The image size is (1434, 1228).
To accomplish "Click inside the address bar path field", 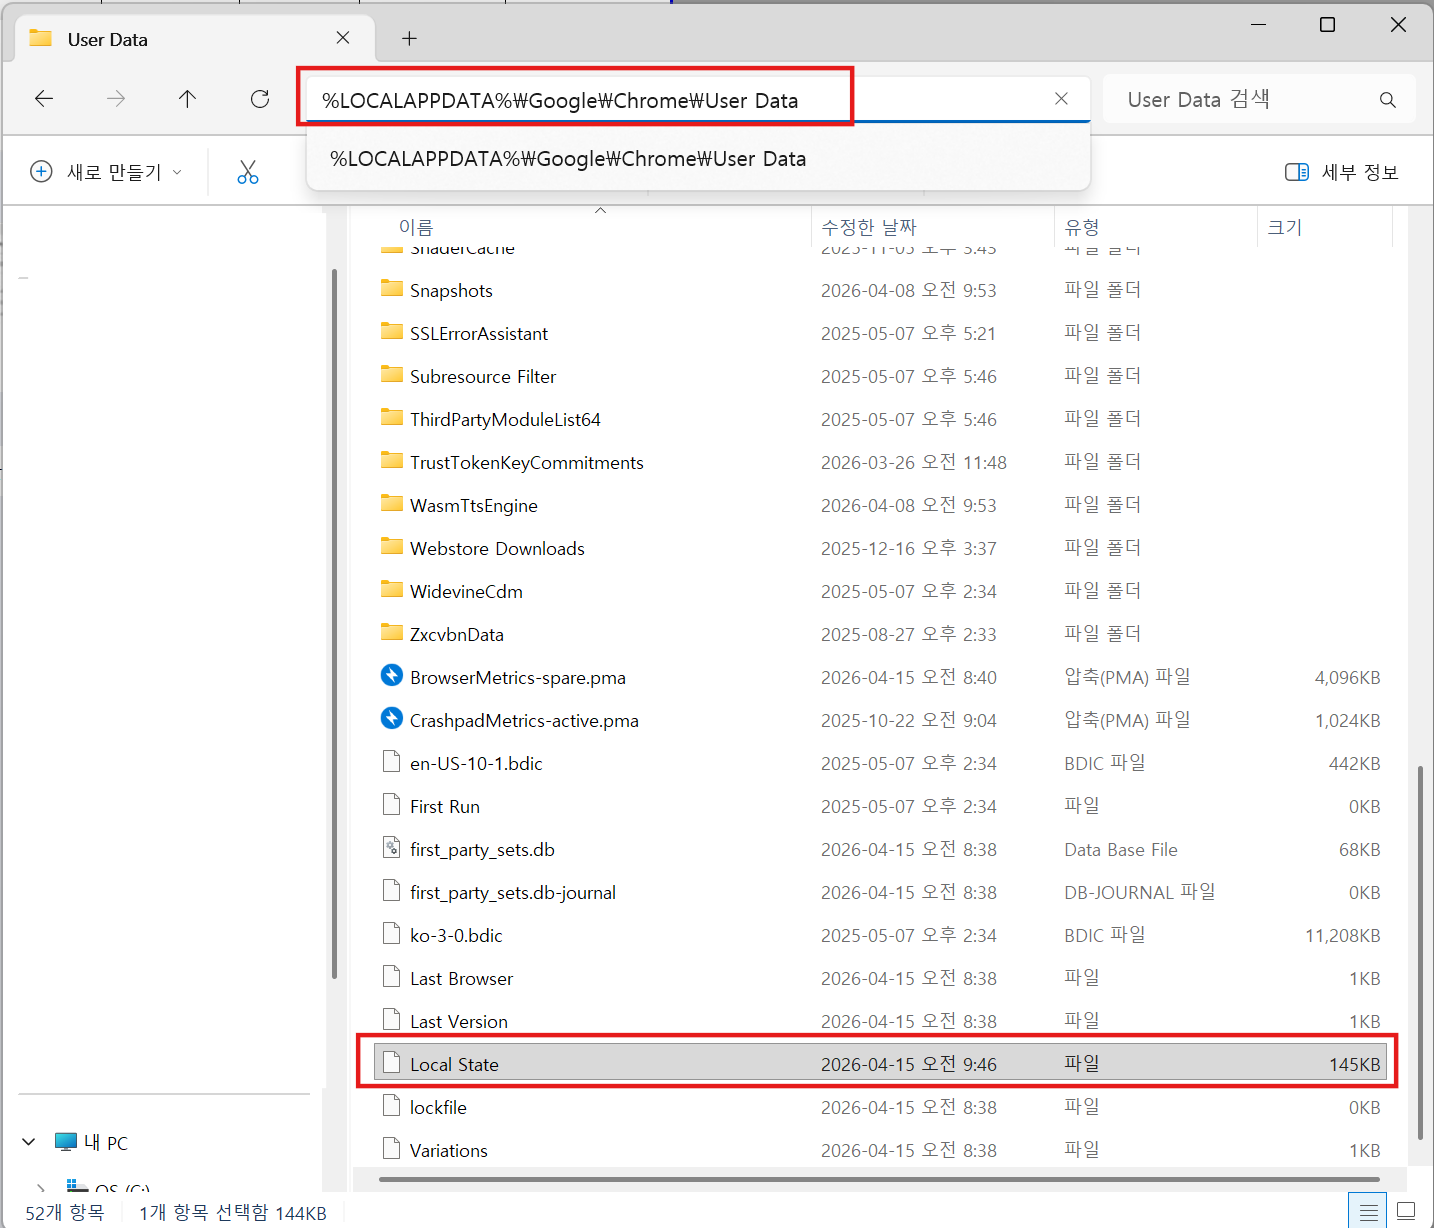I will (x=697, y=99).
